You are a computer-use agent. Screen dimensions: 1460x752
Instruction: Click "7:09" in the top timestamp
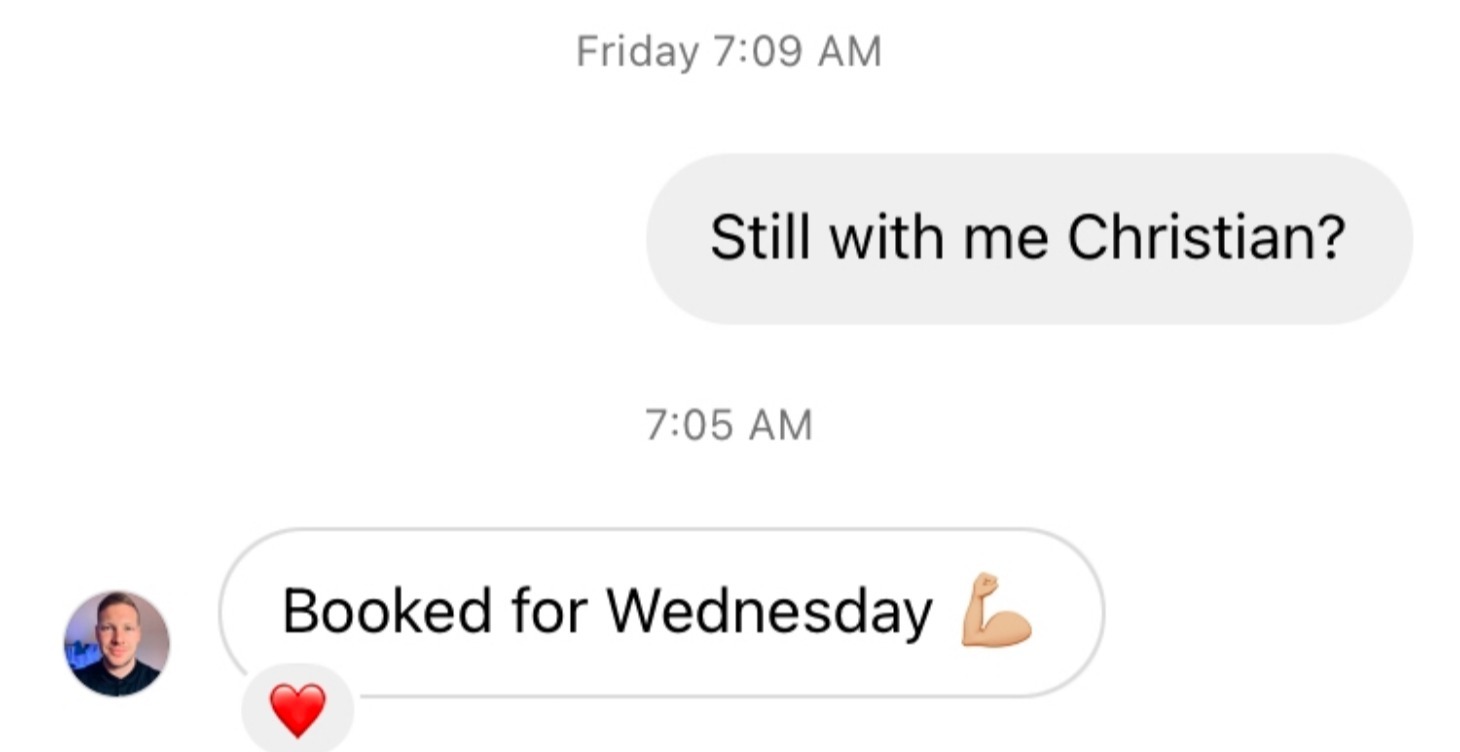(759, 51)
